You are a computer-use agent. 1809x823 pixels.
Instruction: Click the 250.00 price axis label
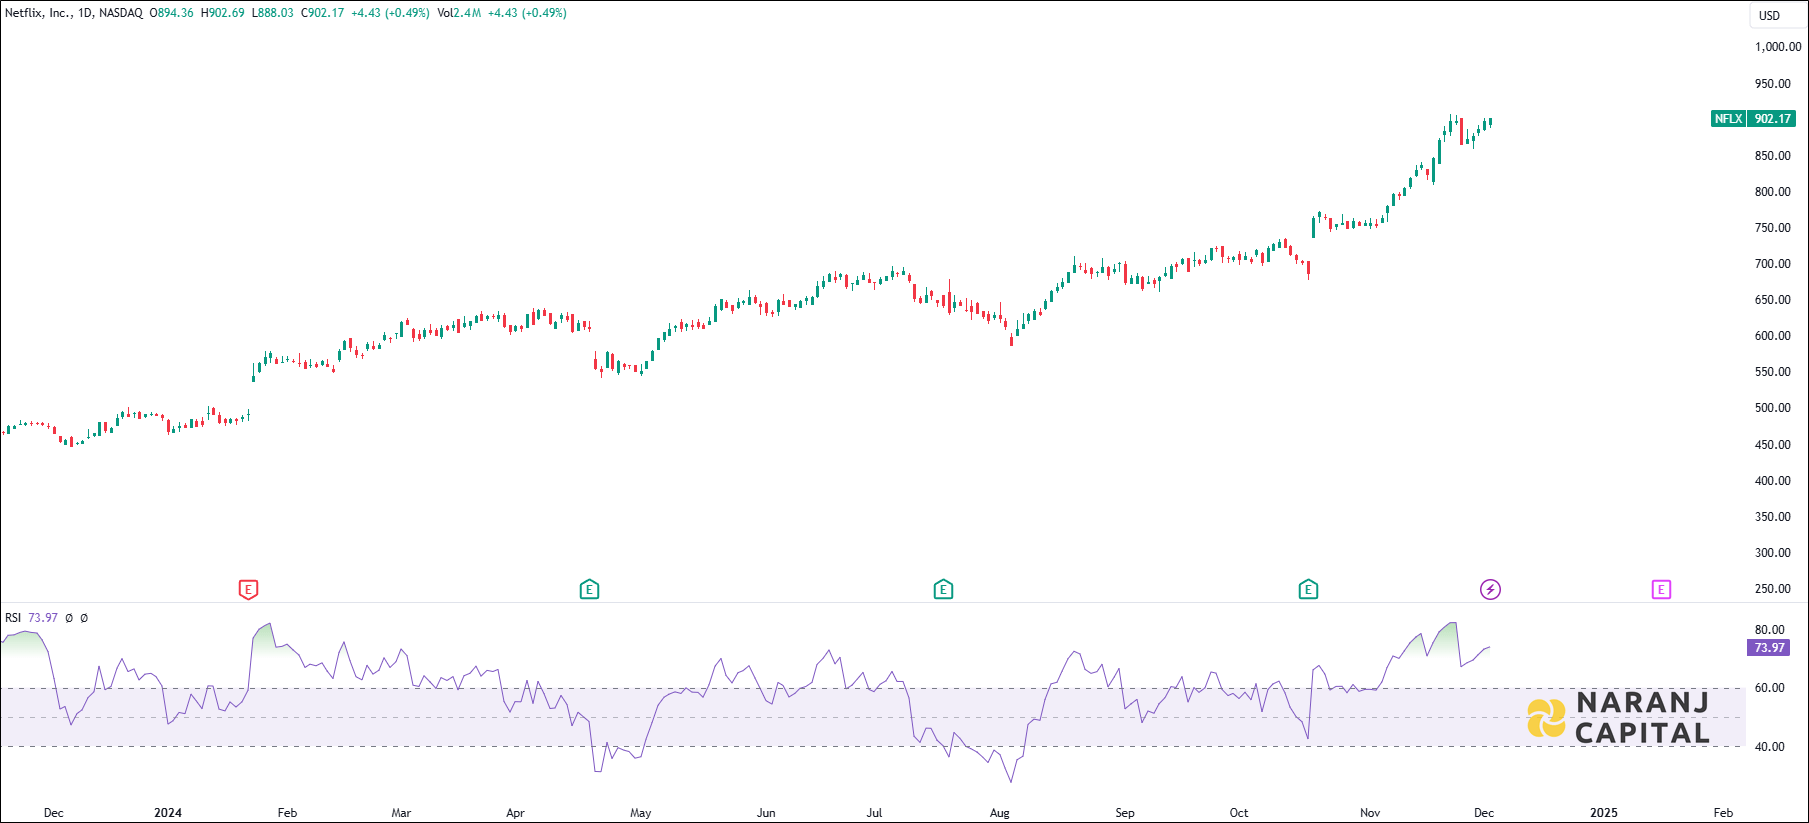[x=1773, y=589]
